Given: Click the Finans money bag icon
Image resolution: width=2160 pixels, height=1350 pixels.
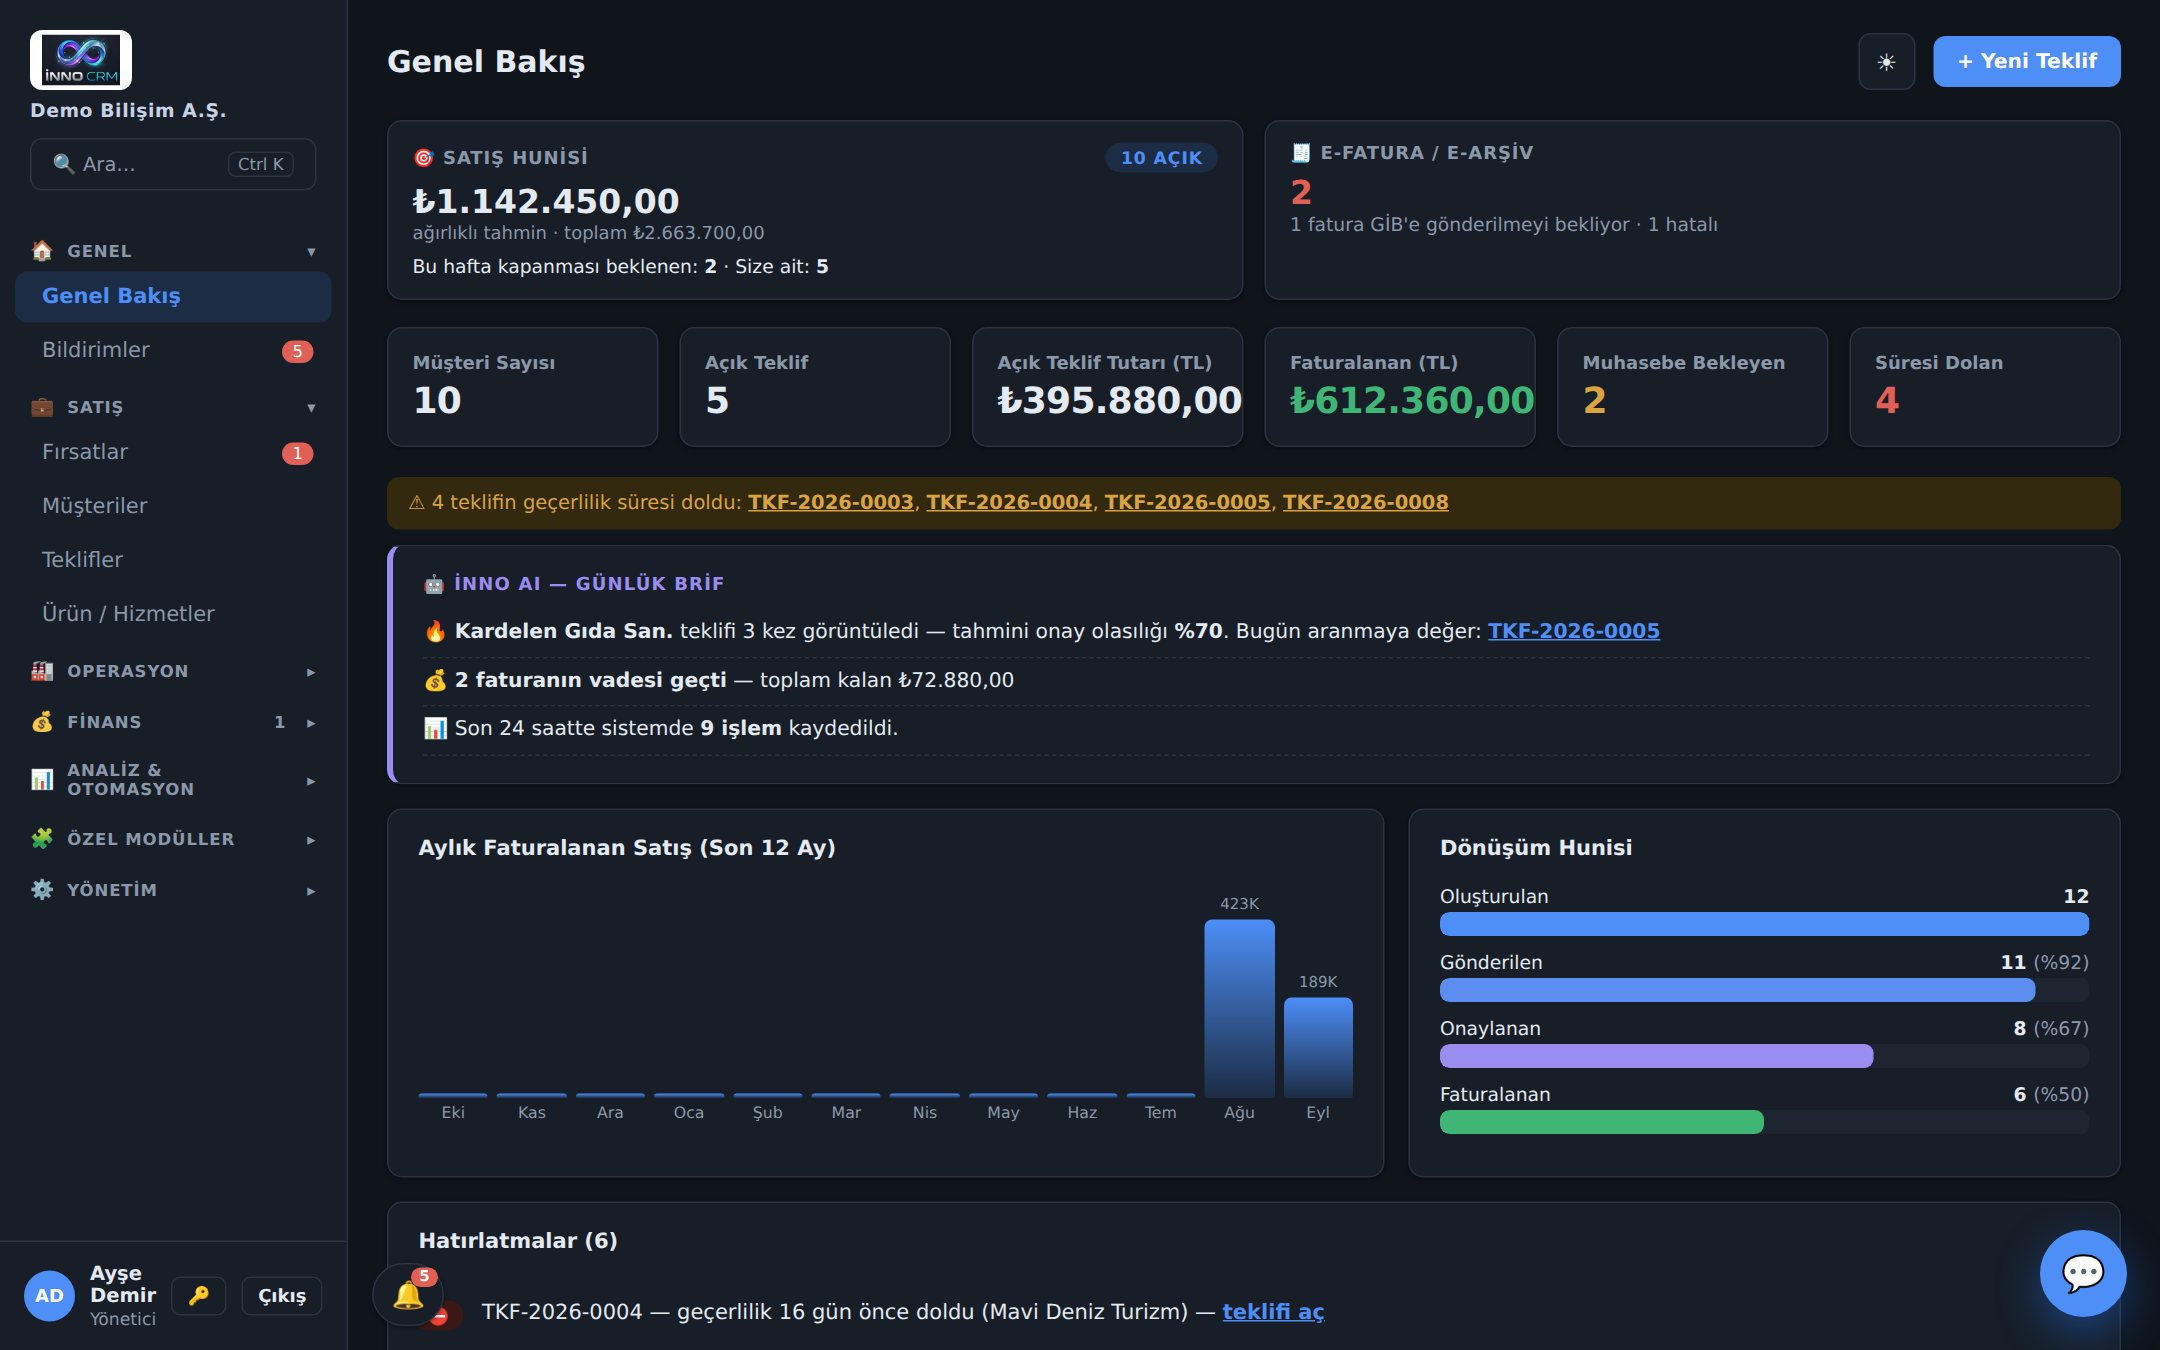Looking at the screenshot, I should pyautogui.click(x=42, y=722).
